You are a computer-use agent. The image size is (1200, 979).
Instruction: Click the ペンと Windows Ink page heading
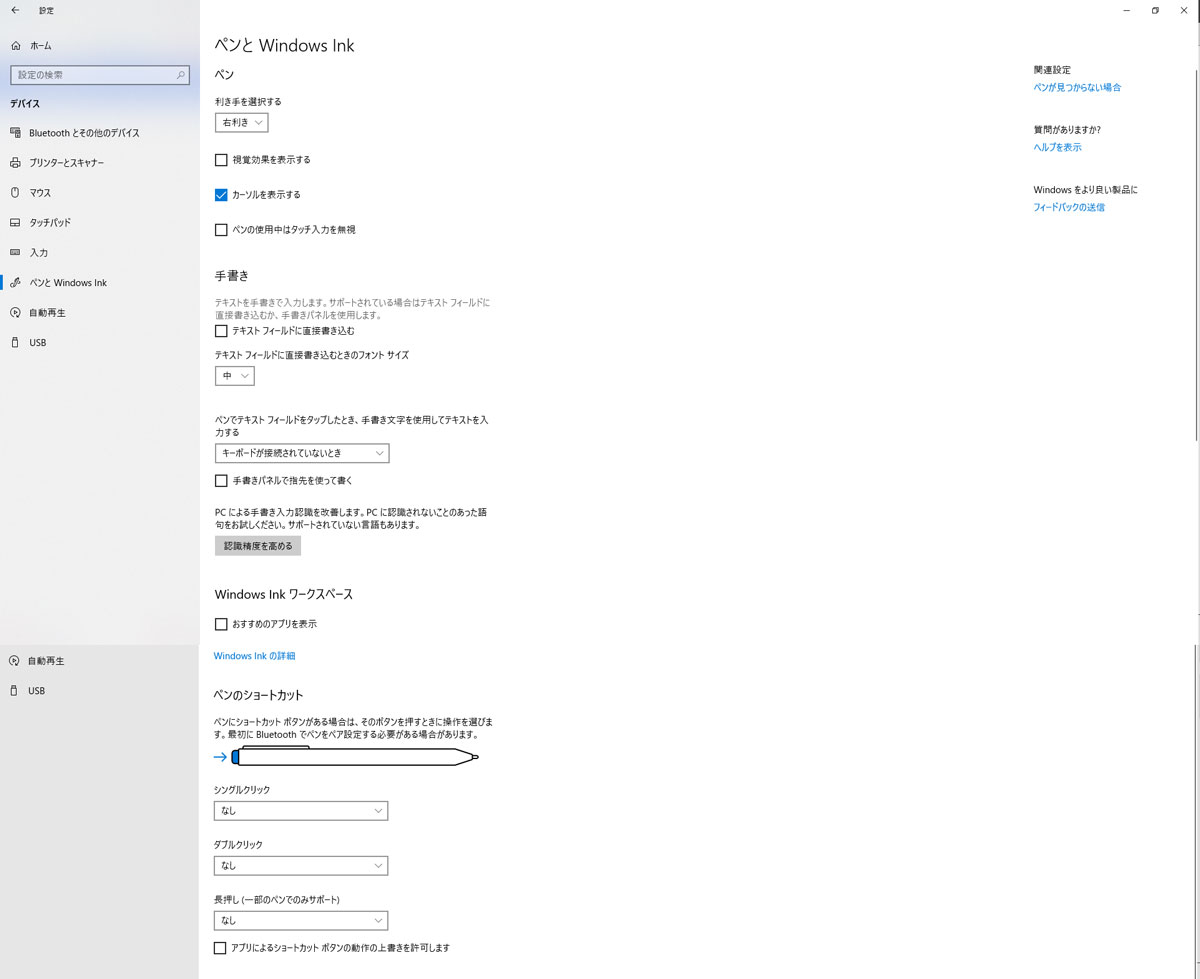tap(285, 46)
